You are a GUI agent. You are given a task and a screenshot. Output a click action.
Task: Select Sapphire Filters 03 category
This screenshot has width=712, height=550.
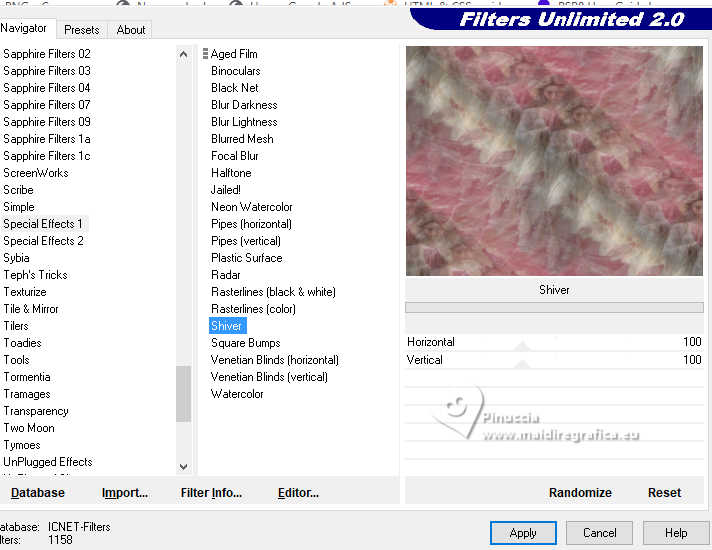tap(47, 71)
